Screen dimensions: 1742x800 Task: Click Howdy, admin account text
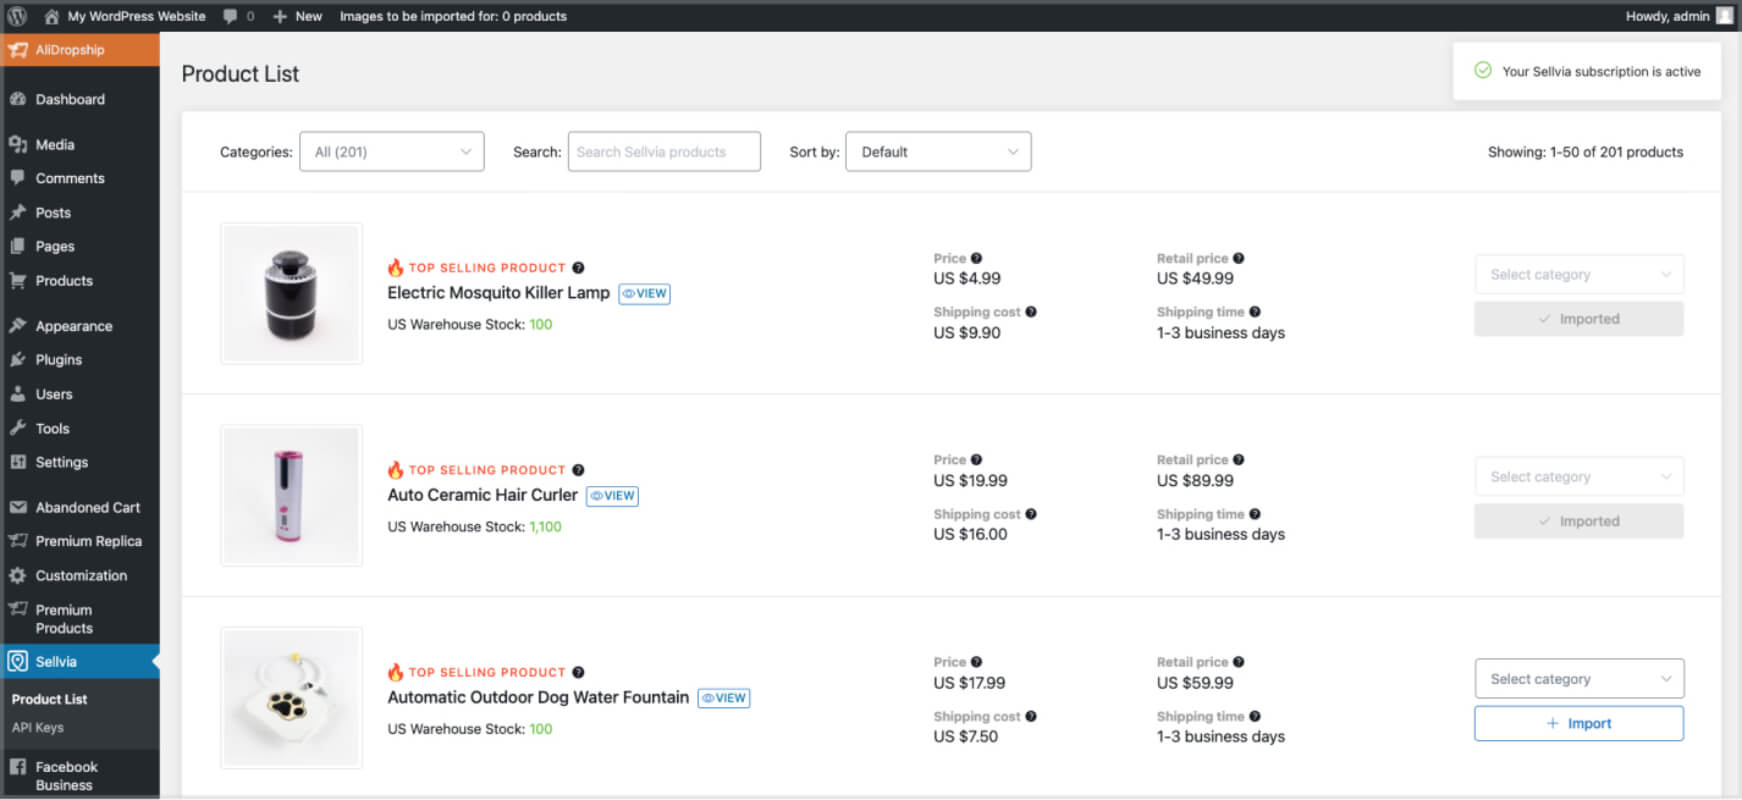click(x=1667, y=16)
